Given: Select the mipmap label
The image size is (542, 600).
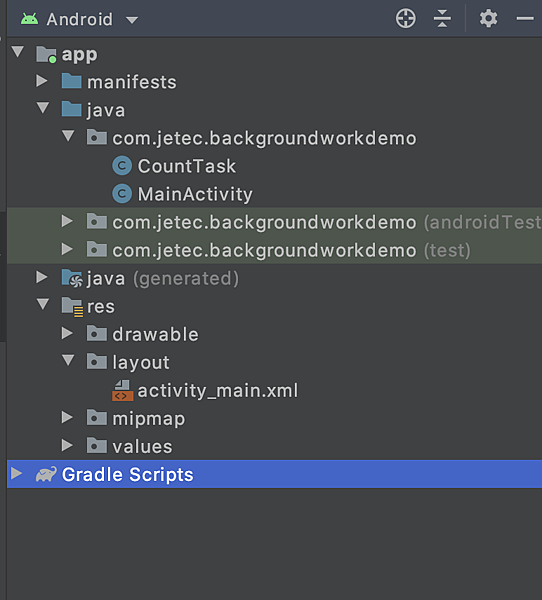Looking at the screenshot, I should [x=149, y=419].
